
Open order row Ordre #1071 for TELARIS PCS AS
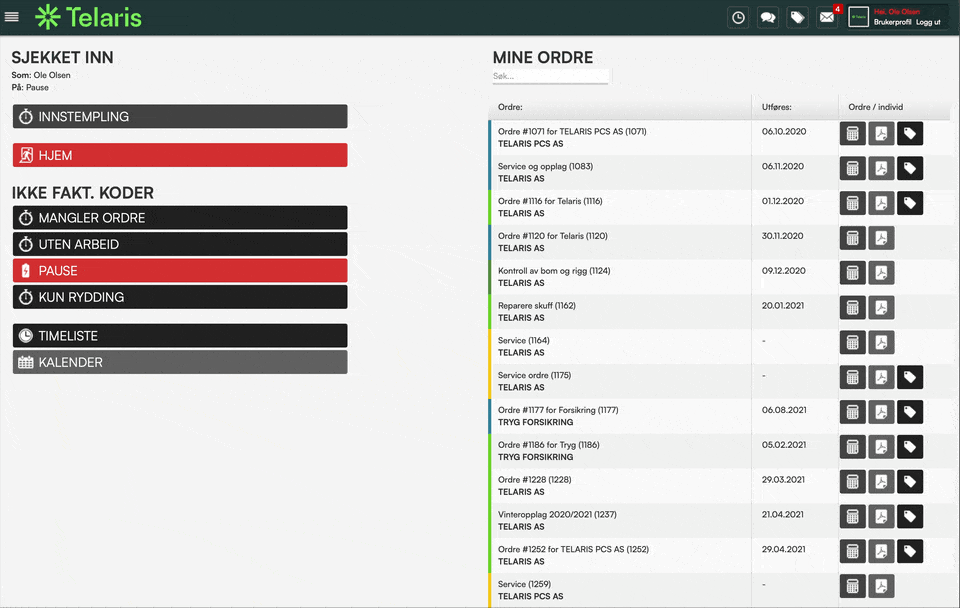[x=719, y=137]
